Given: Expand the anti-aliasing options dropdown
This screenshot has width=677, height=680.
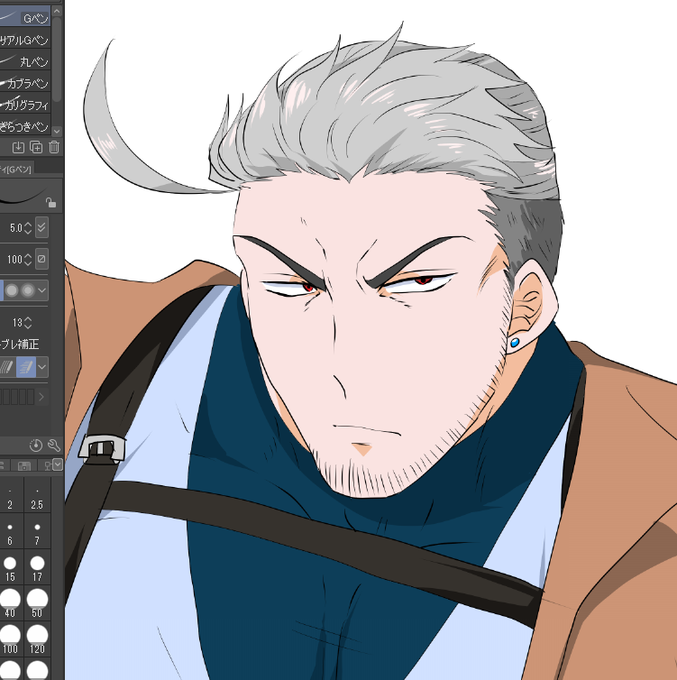Looking at the screenshot, I should click(x=42, y=290).
